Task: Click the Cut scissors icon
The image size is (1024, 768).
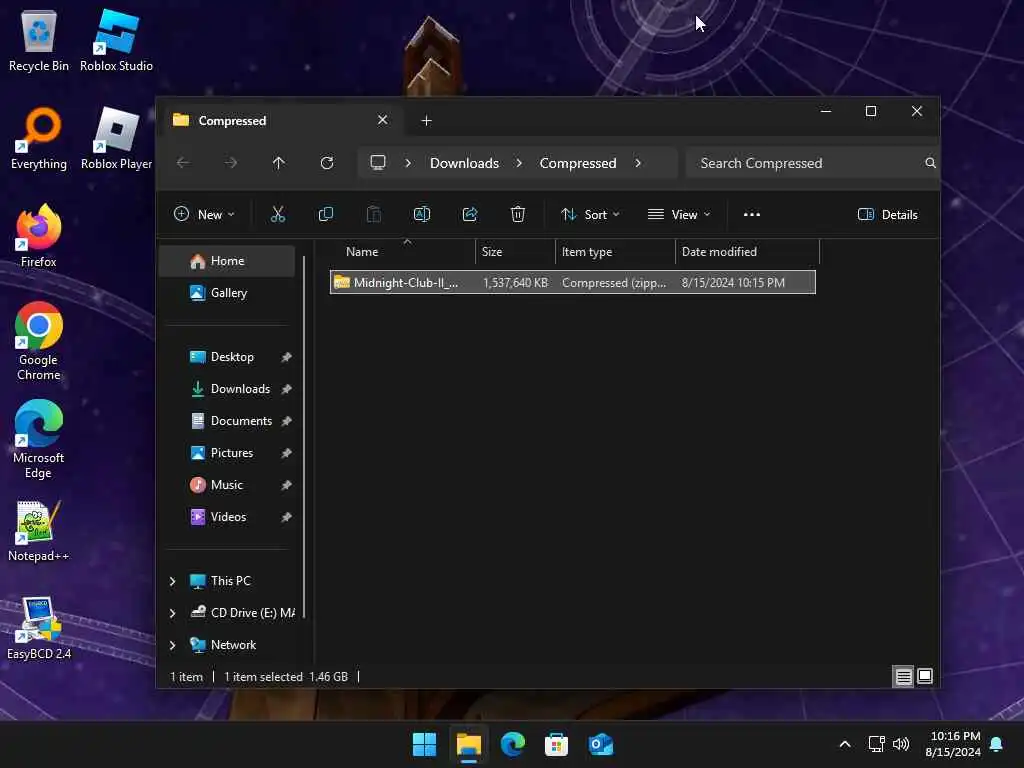Action: pyautogui.click(x=278, y=214)
